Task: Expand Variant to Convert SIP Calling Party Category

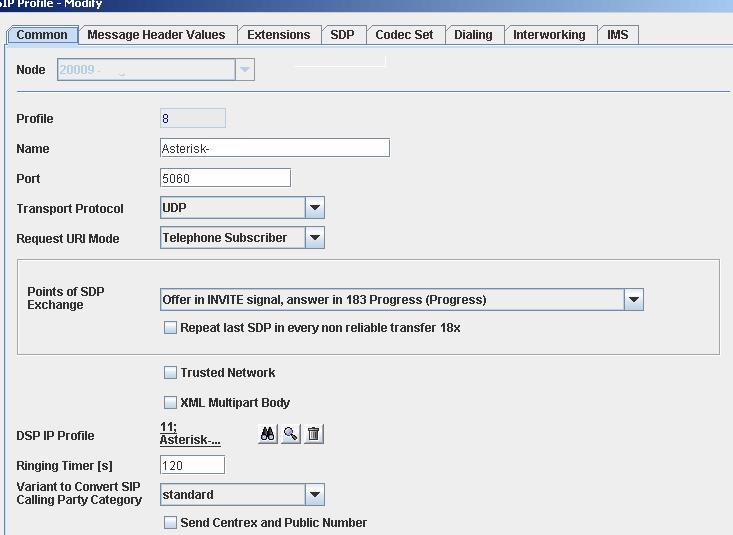Action: click(314, 494)
